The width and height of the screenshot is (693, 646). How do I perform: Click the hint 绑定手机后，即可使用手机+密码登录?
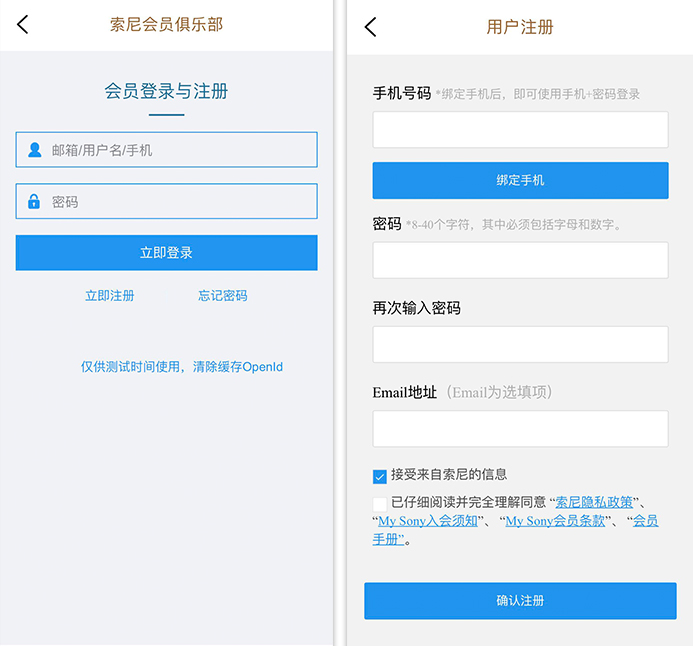538,94
